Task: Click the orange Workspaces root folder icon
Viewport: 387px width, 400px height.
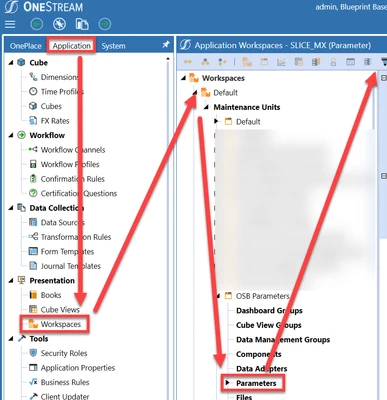Action: coord(194,78)
